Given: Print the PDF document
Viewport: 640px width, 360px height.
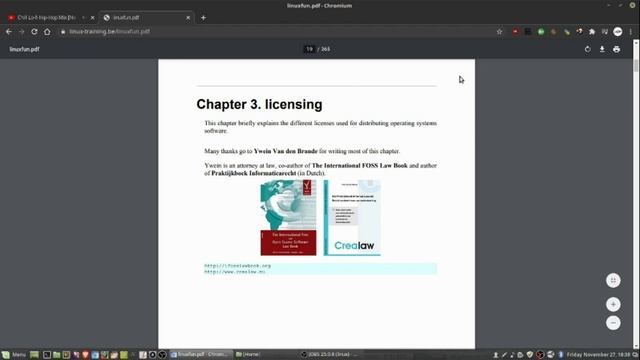Looking at the screenshot, I should click(x=616, y=49).
